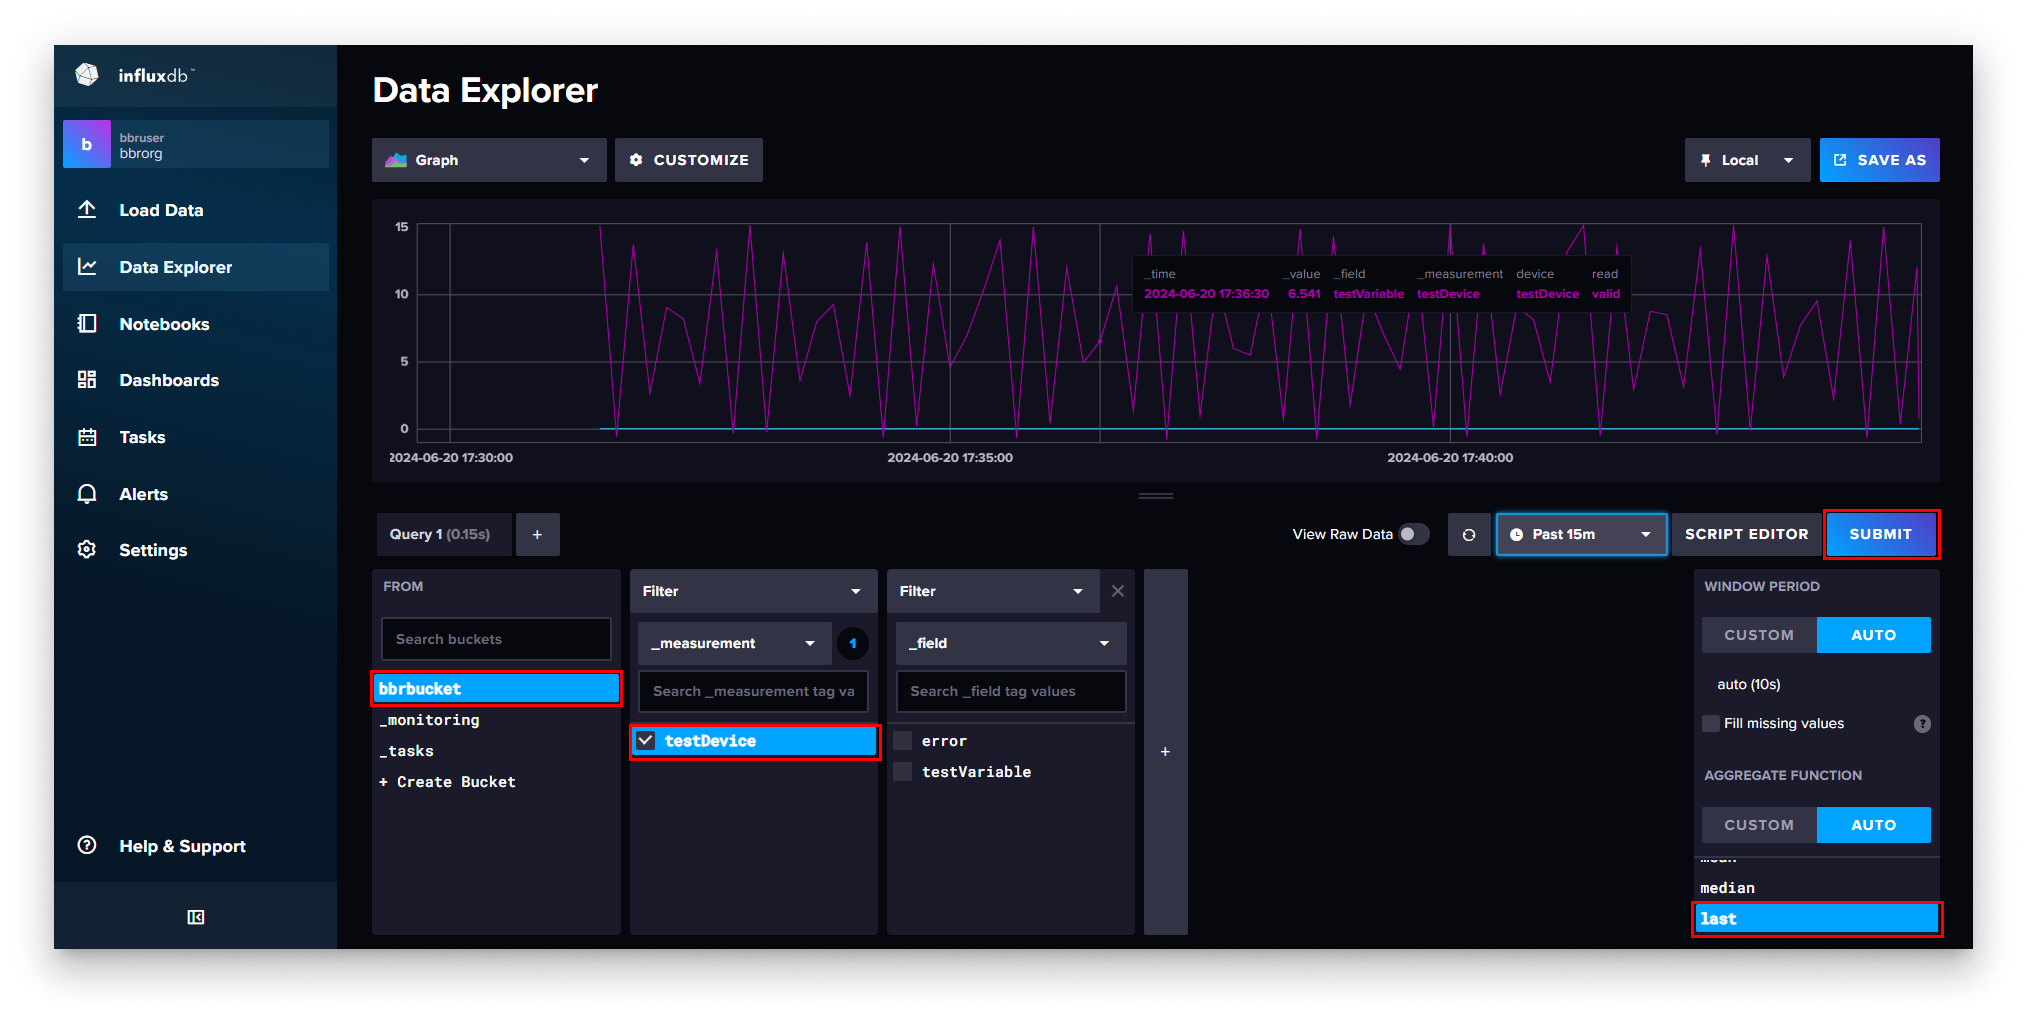Click the refresh query icon
The image size is (2027, 1014).
(1468, 534)
